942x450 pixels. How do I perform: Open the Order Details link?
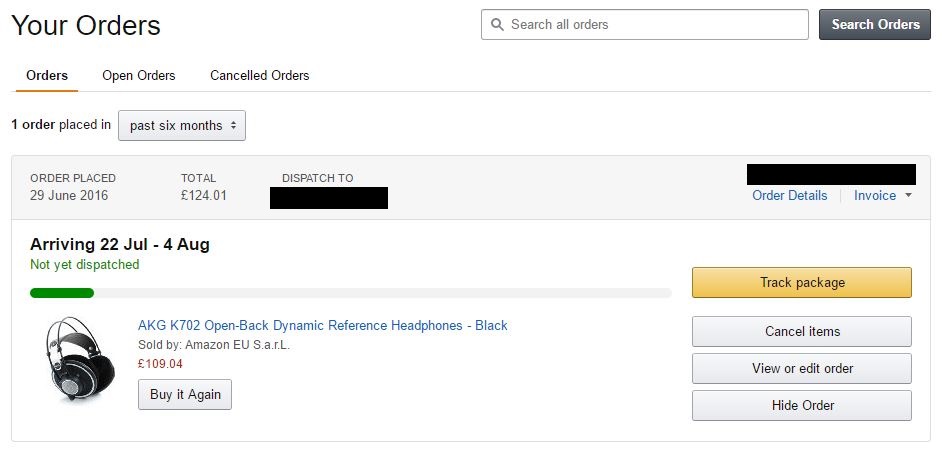[x=789, y=195]
